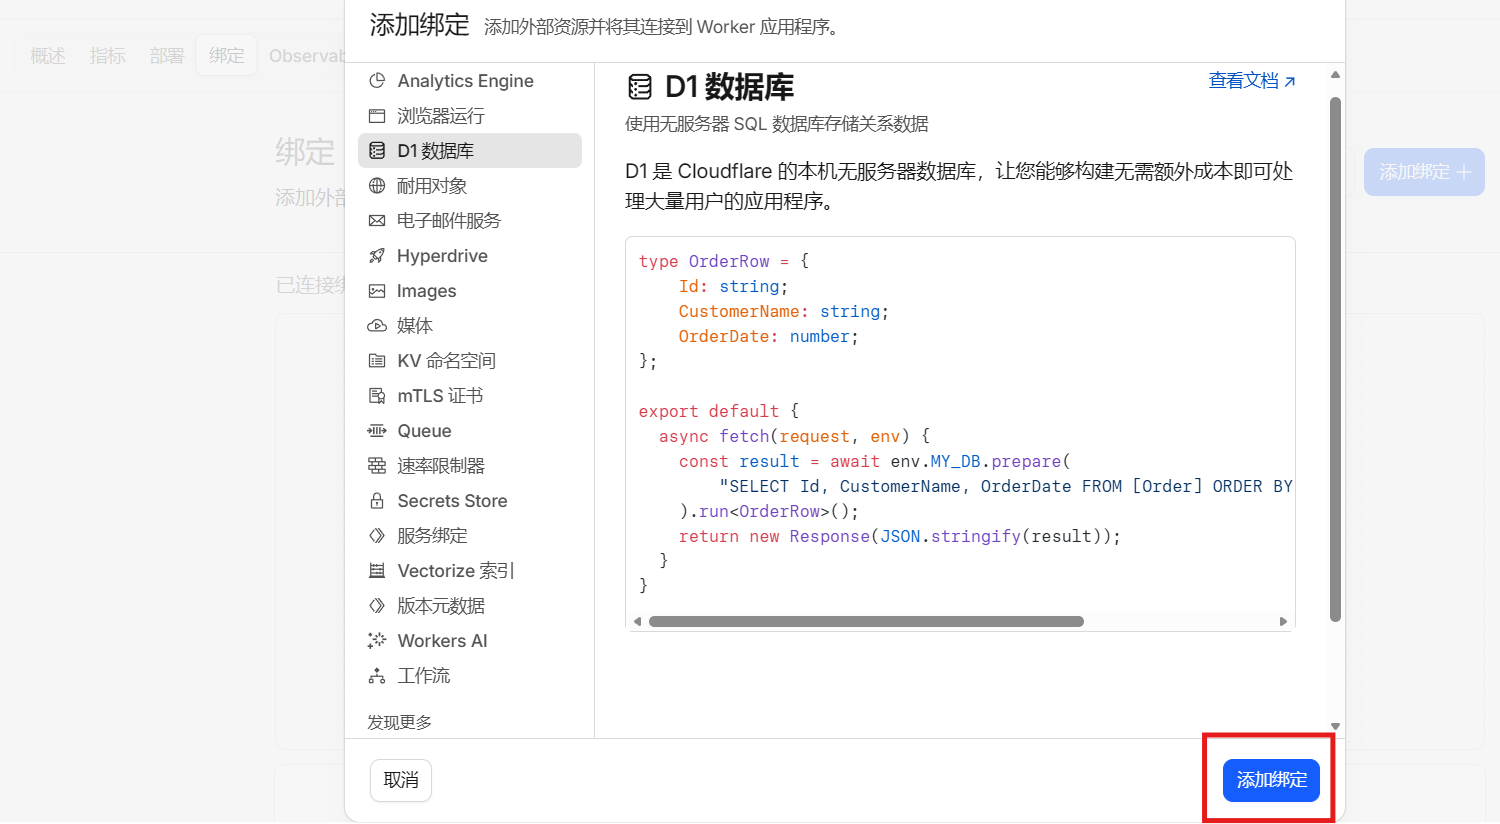The width and height of the screenshot is (1500, 824).
Task: Click the Workers AI sparkle icon
Action: click(x=377, y=641)
